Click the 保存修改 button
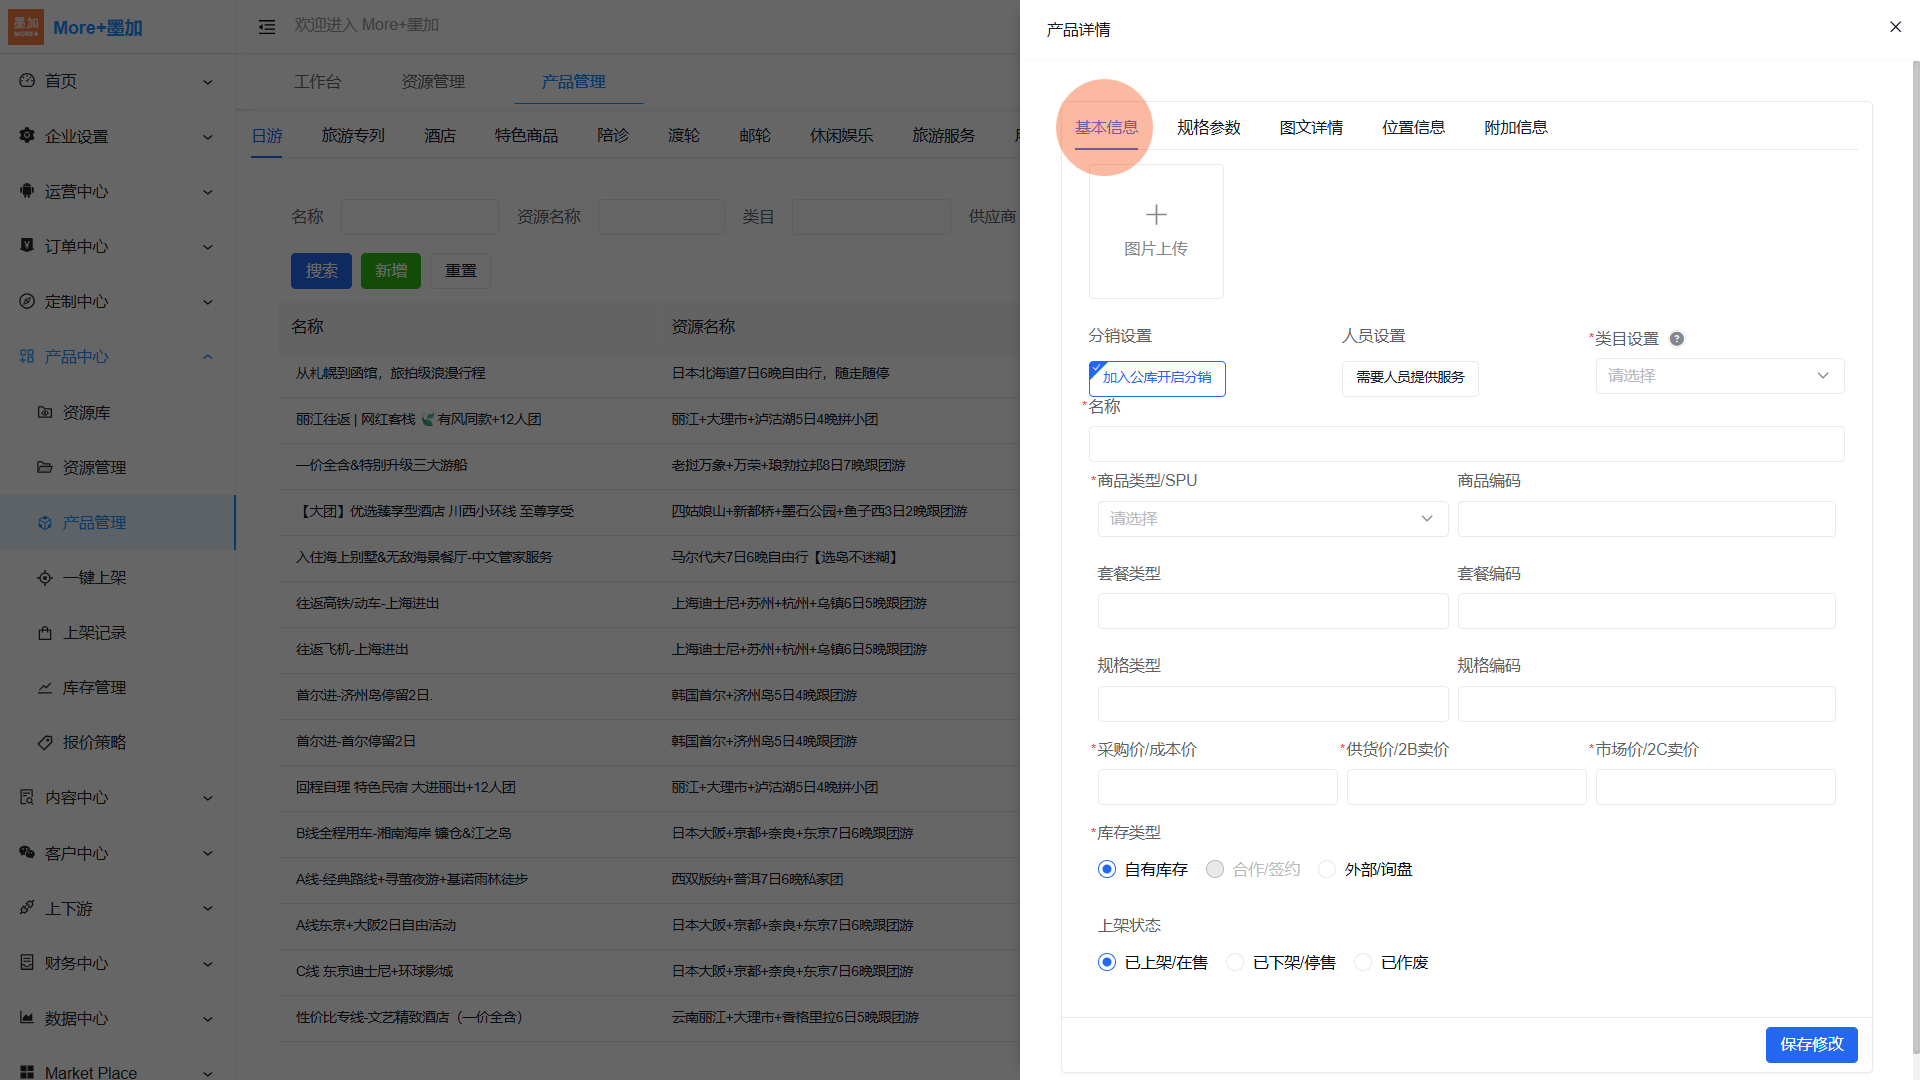The image size is (1920, 1080). pos(1811,1044)
